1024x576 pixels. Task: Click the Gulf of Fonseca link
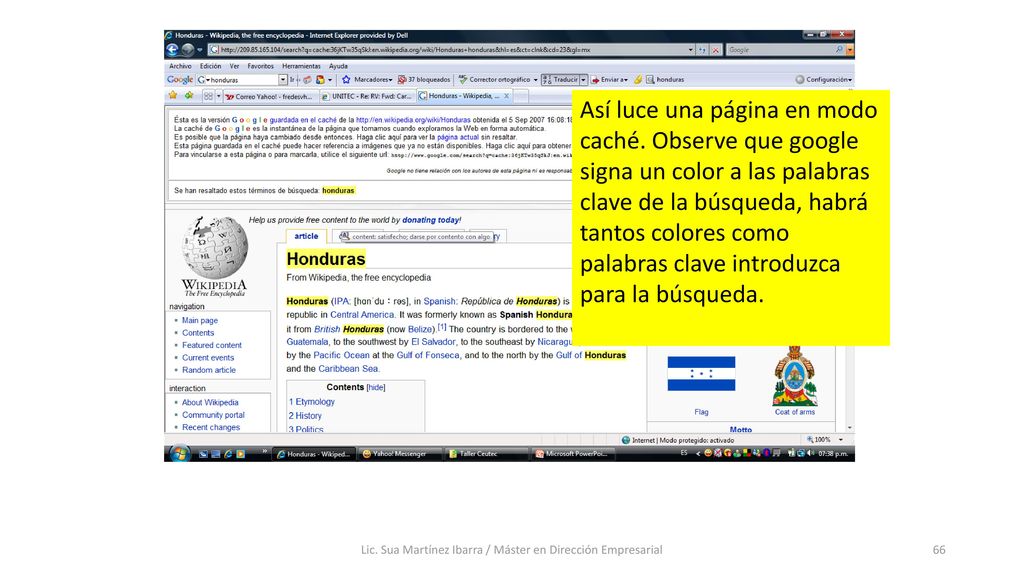(428, 355)
